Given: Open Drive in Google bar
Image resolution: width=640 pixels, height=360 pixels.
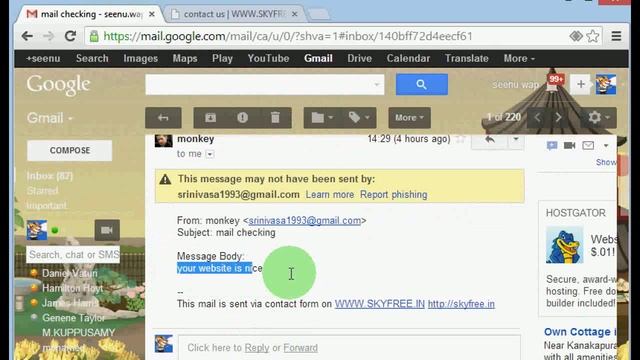Looking at the screenshot, I should coord(360,58).
